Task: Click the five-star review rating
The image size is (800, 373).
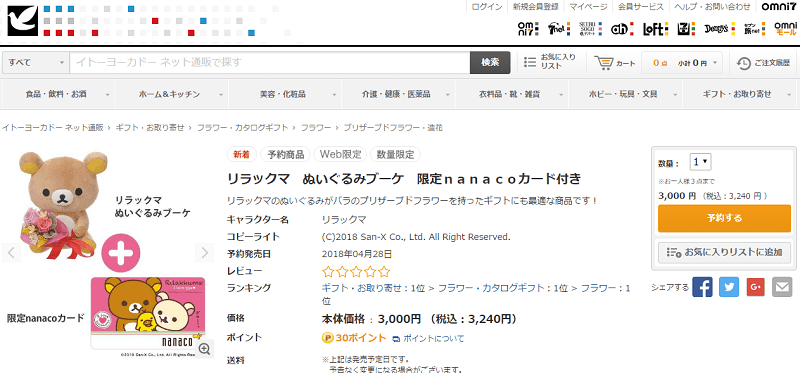Action: pos(356,271)
